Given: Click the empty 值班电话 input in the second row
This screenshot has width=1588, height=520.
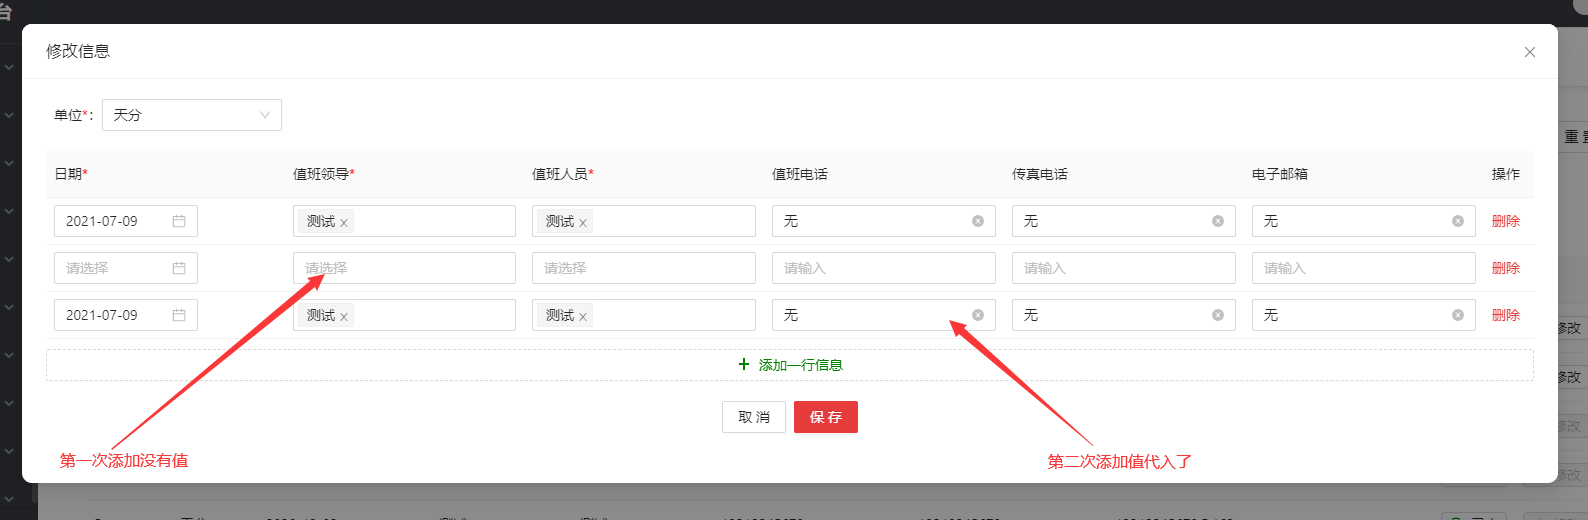Looking at the screenshot, I should click(884, 268).
